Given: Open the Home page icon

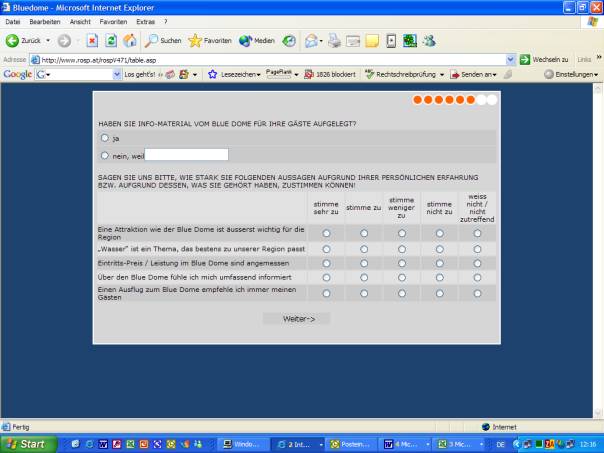Looking at the screenshot, I should tap(130, 40).
